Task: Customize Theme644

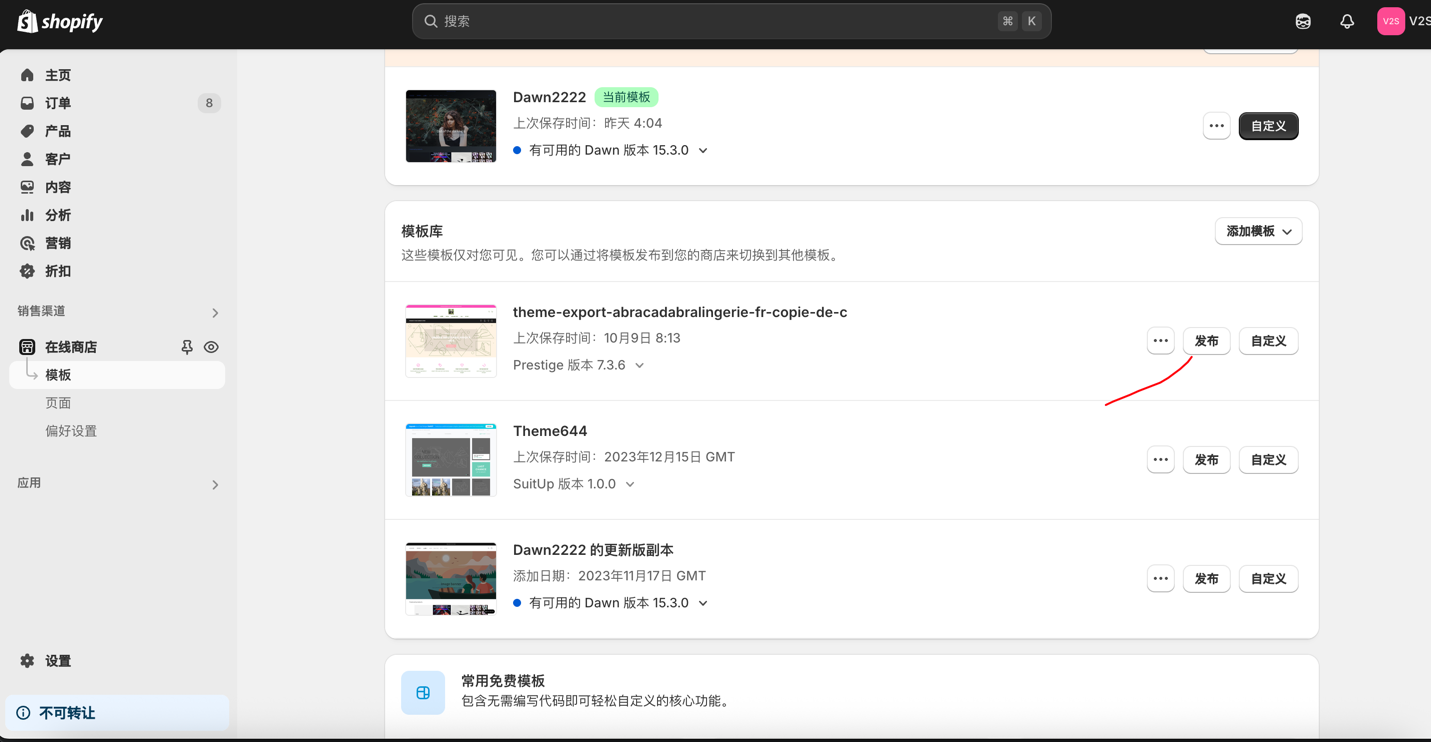Action: tap(1268, 460)
